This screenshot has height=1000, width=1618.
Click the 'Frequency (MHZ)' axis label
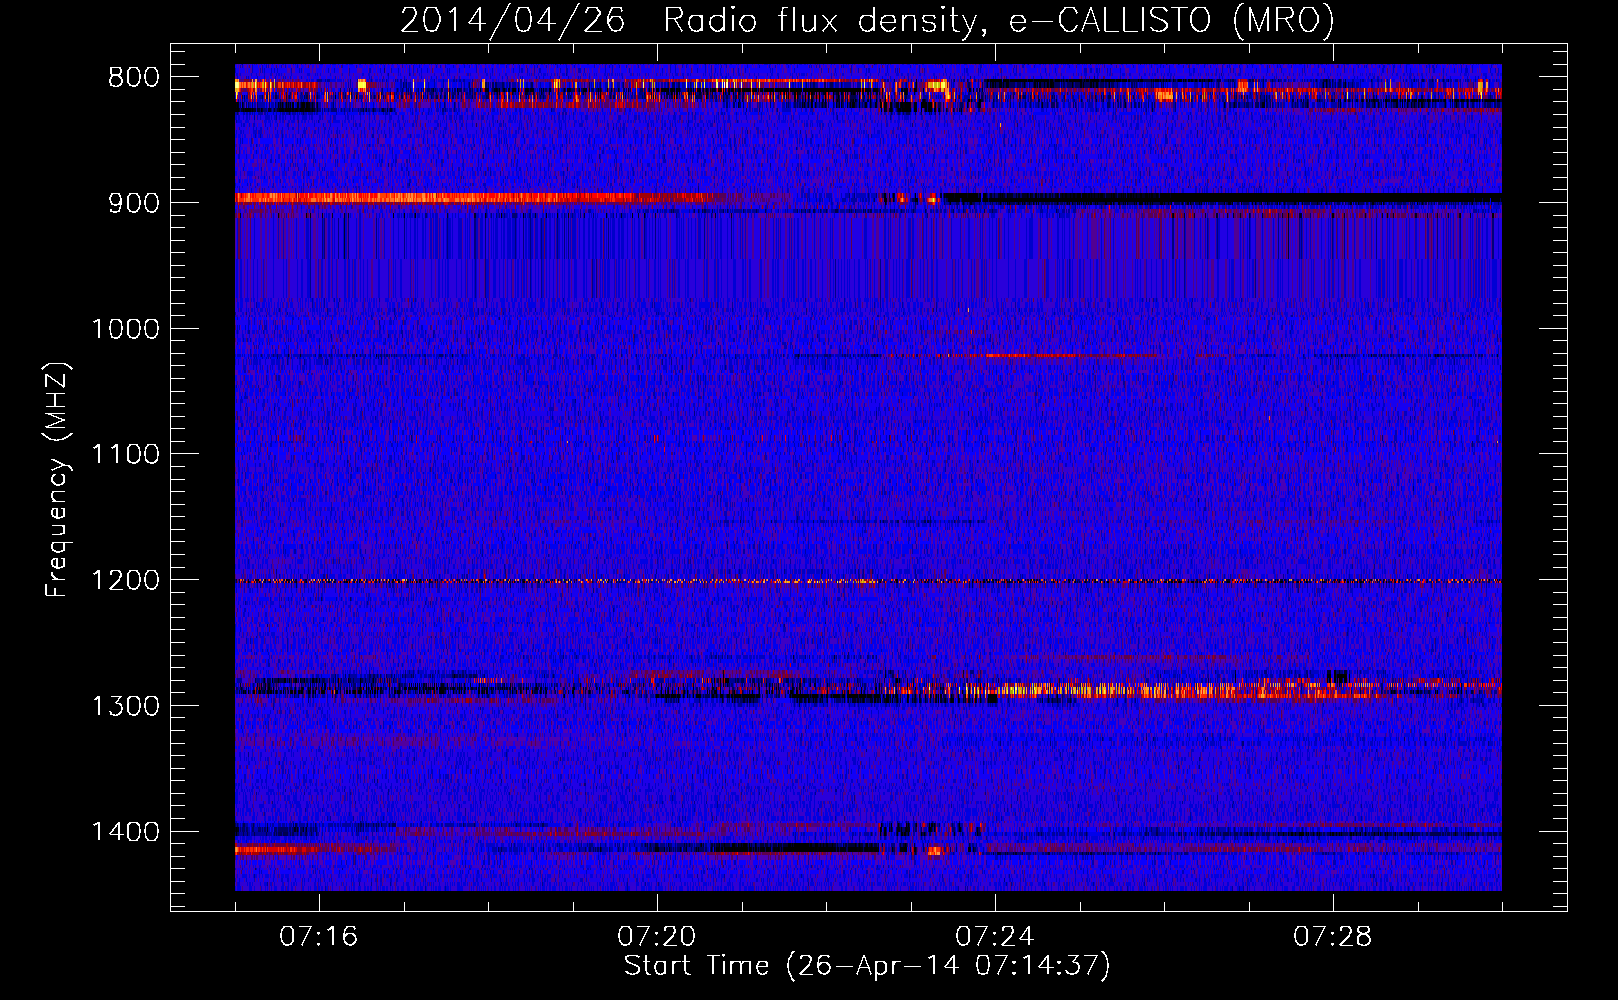pos(57,481)
